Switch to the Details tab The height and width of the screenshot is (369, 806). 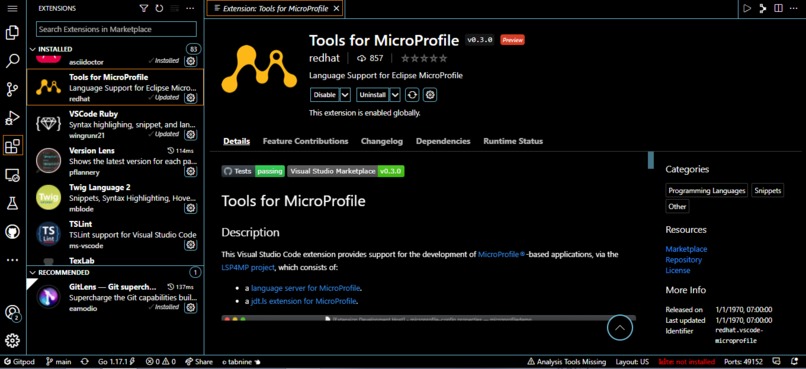tap(236, 141)
